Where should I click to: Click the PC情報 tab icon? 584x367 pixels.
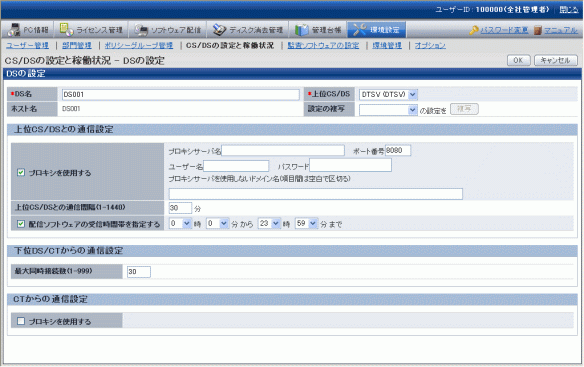(14, 30)
